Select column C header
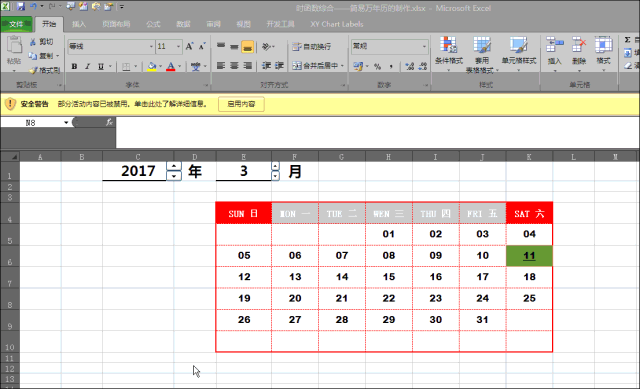 pos(138,157)
